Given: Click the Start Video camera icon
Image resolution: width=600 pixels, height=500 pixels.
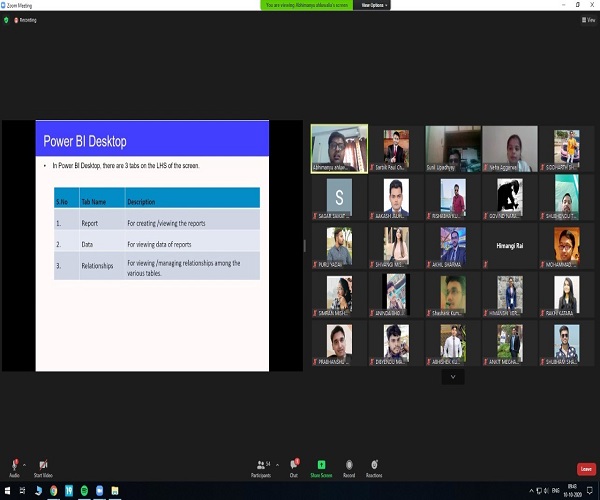Looking at the screenshot, I should [43, 464].
